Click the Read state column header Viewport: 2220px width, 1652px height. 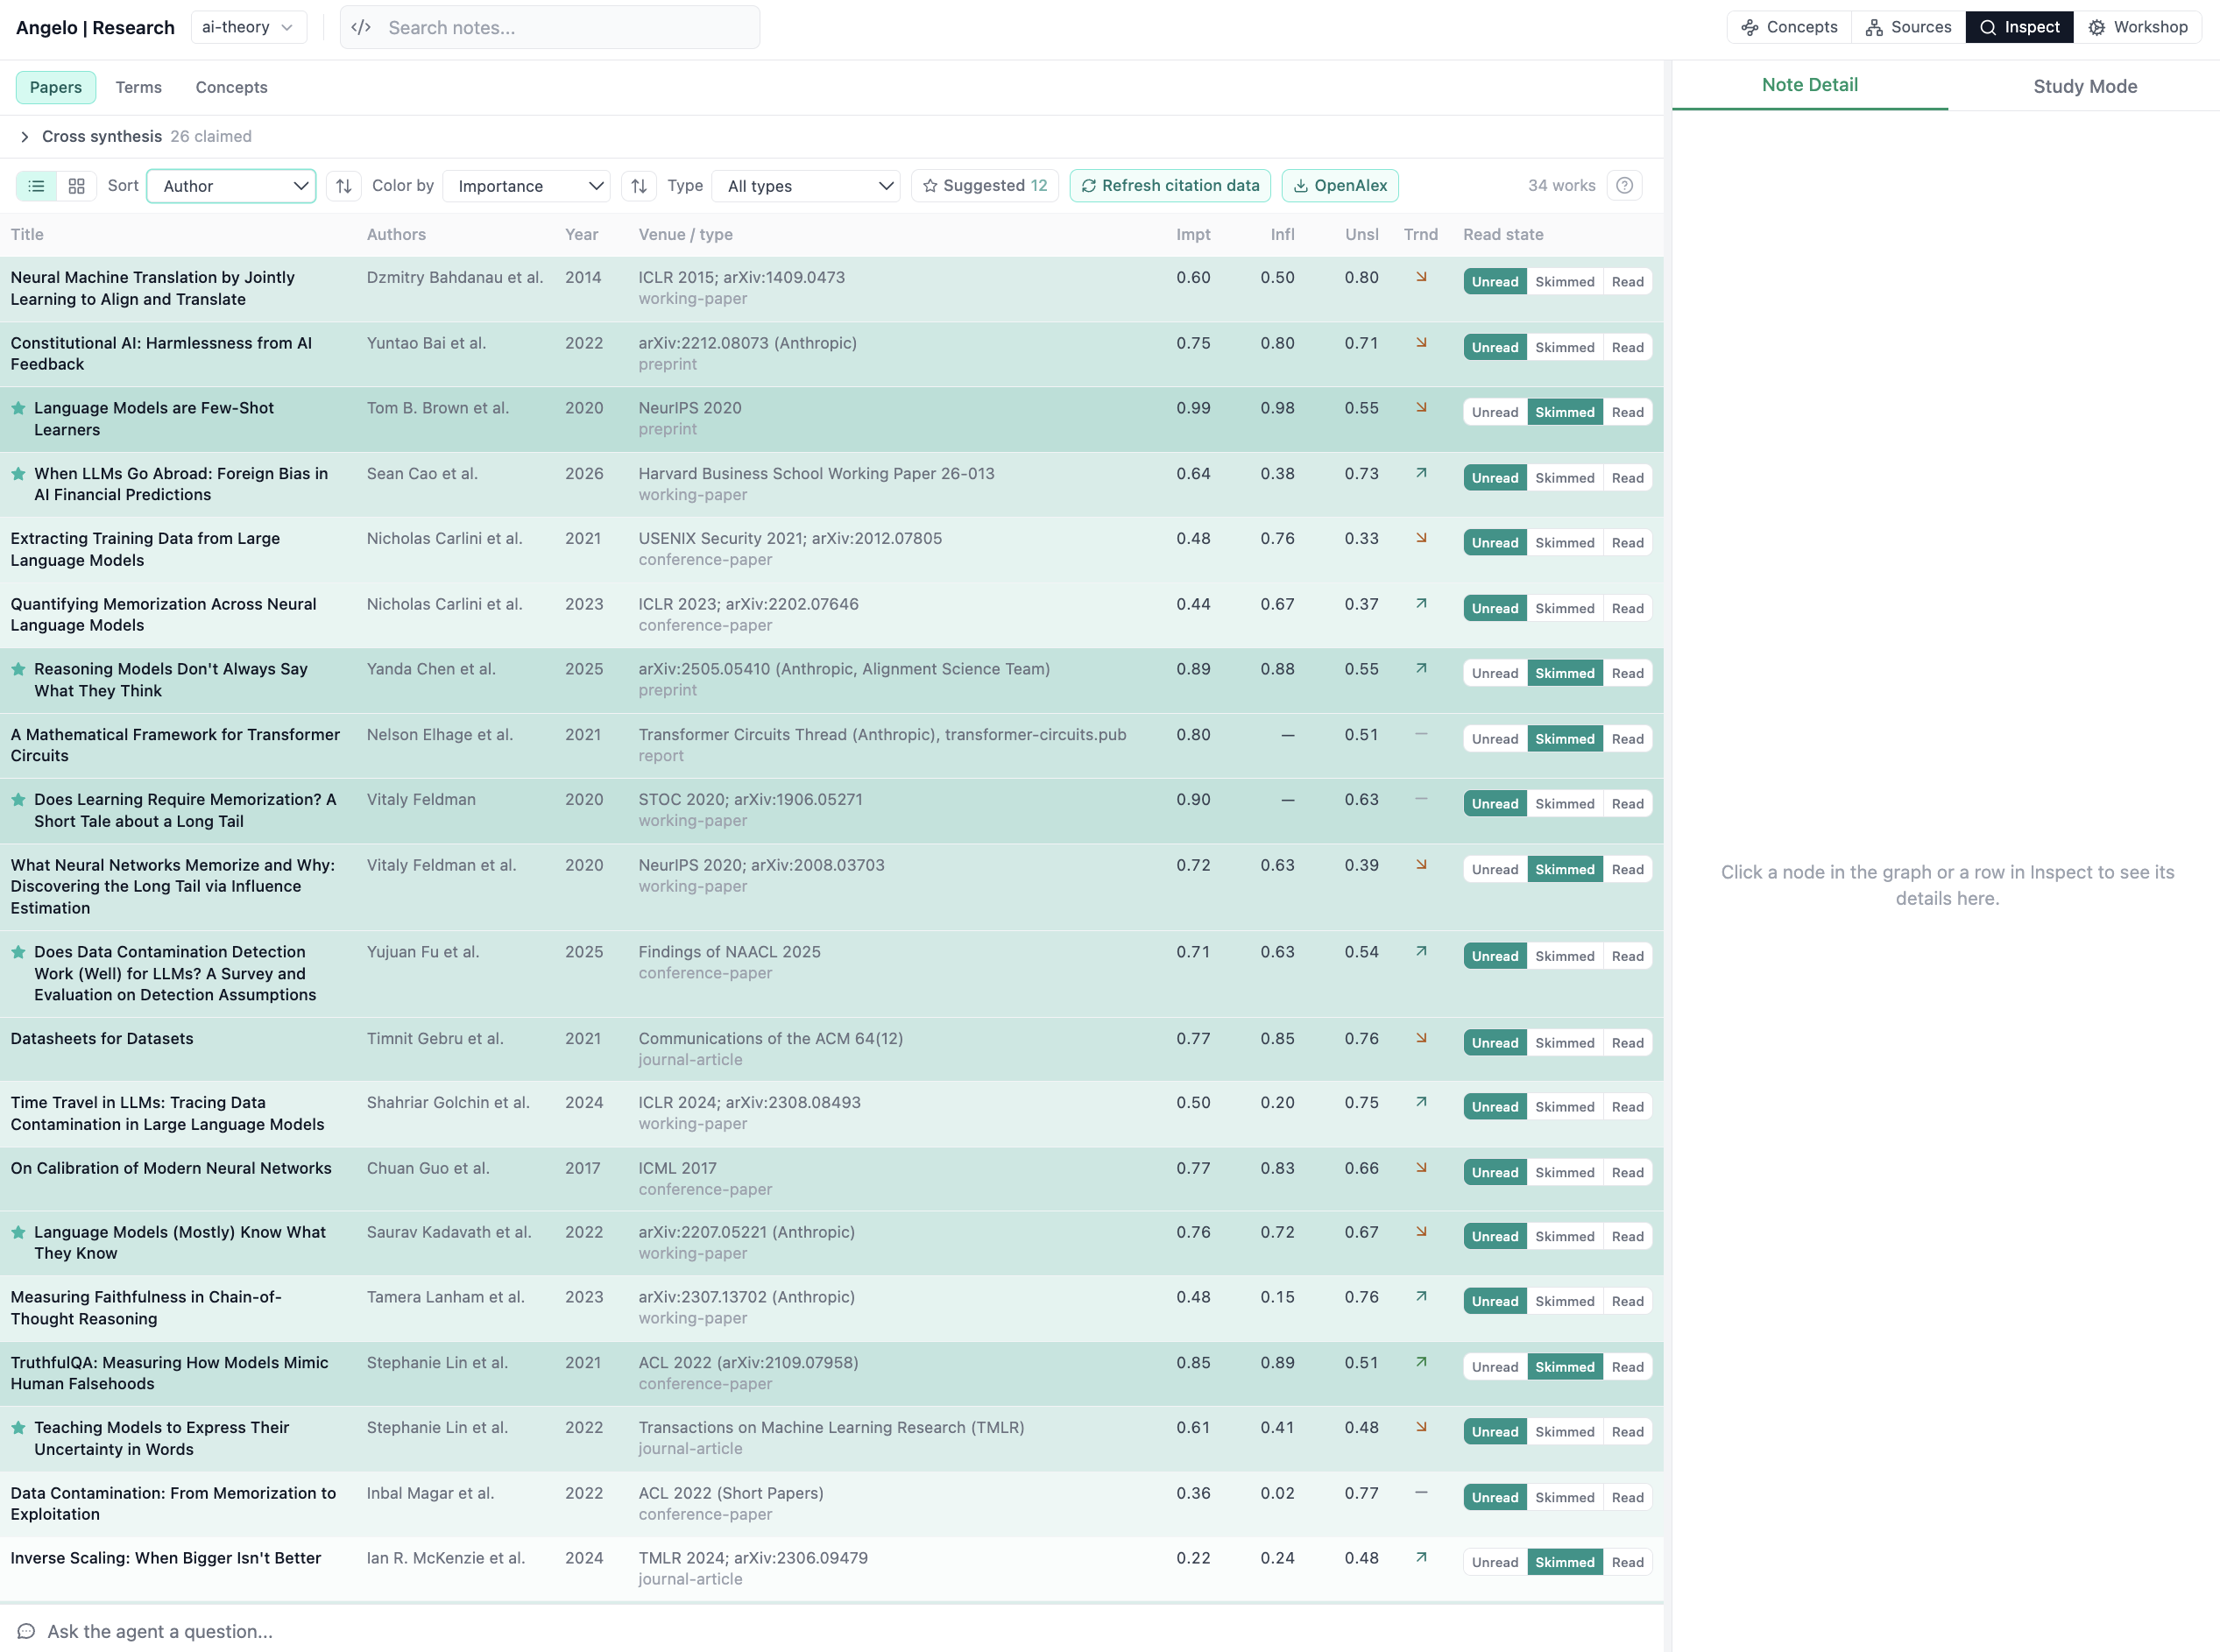click(1503, 235)
